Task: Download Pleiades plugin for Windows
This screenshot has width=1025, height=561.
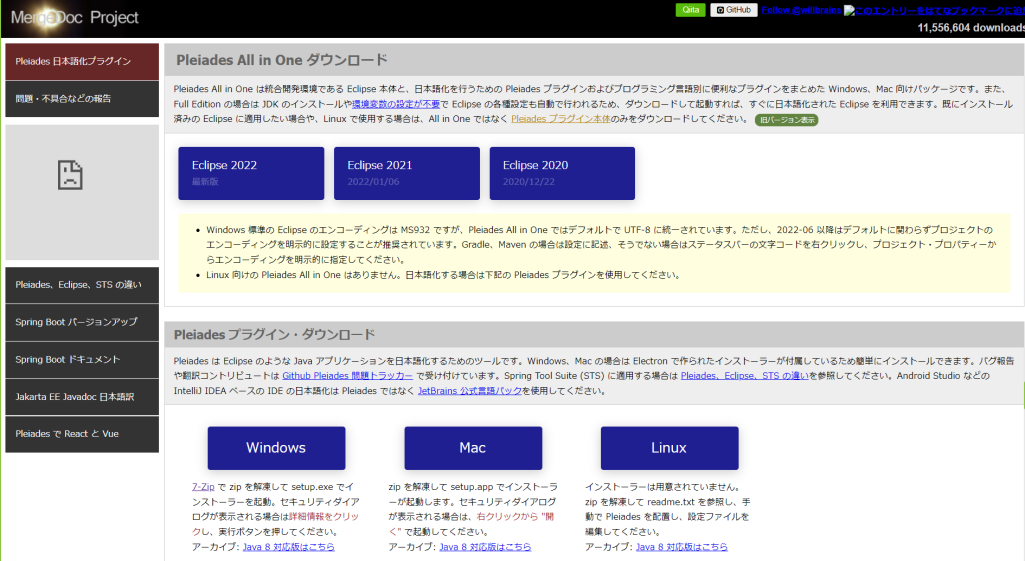Action: pos(277,448)
